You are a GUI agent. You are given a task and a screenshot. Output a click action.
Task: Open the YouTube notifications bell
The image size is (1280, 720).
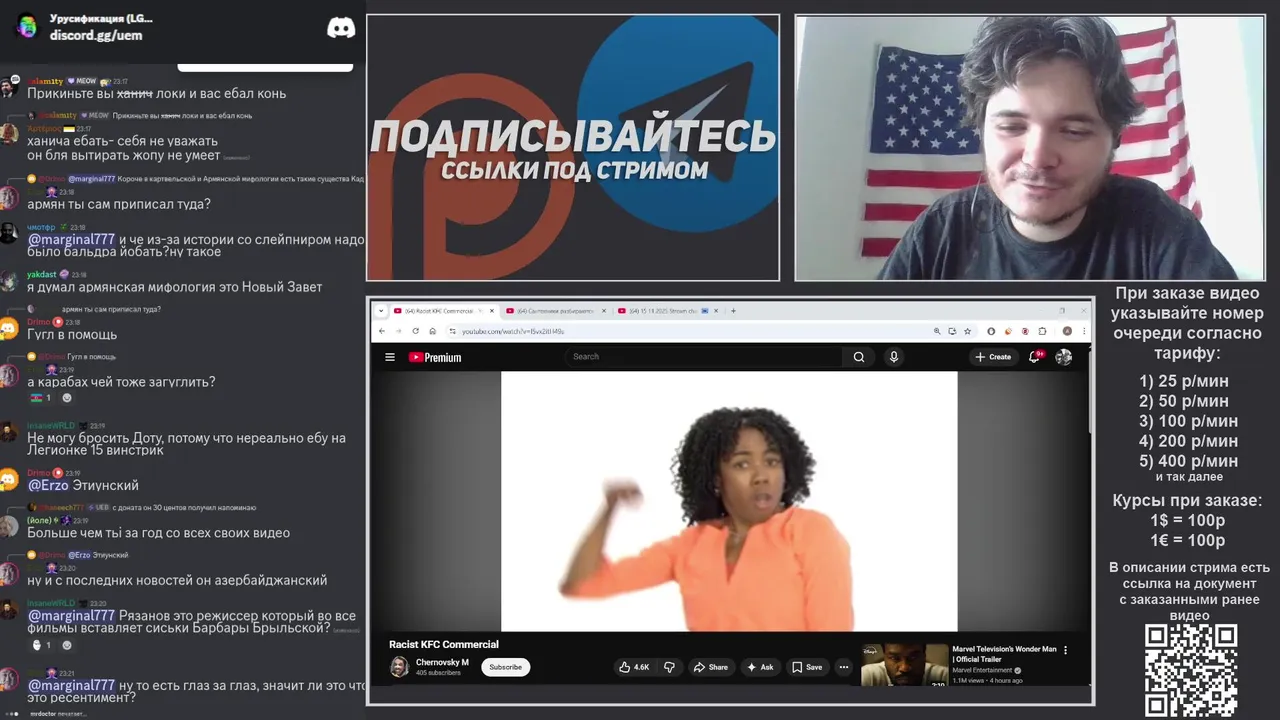point(1035,356)
